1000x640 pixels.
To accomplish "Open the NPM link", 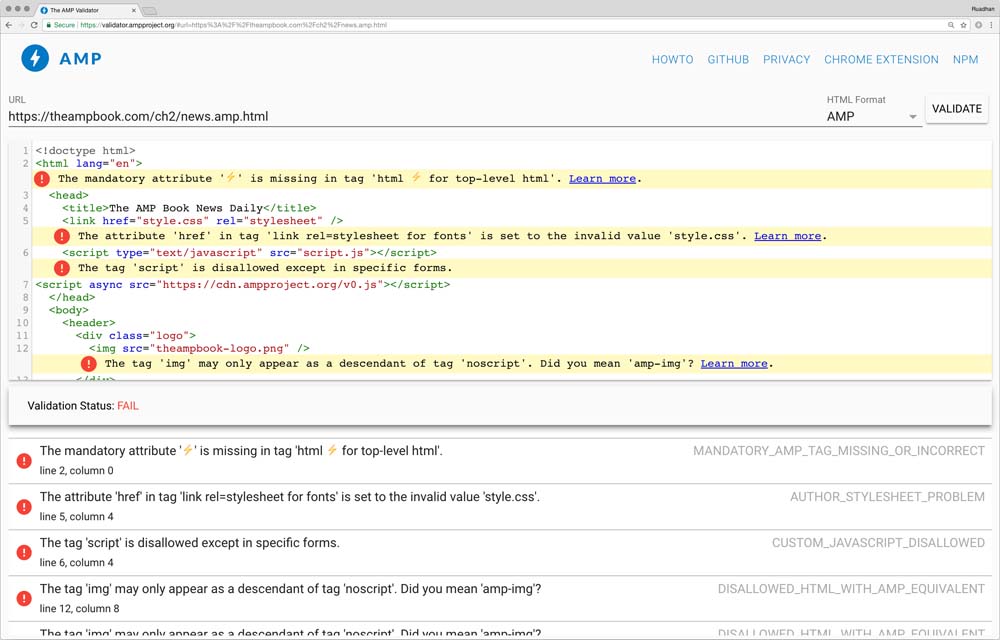I will [965, 59].
